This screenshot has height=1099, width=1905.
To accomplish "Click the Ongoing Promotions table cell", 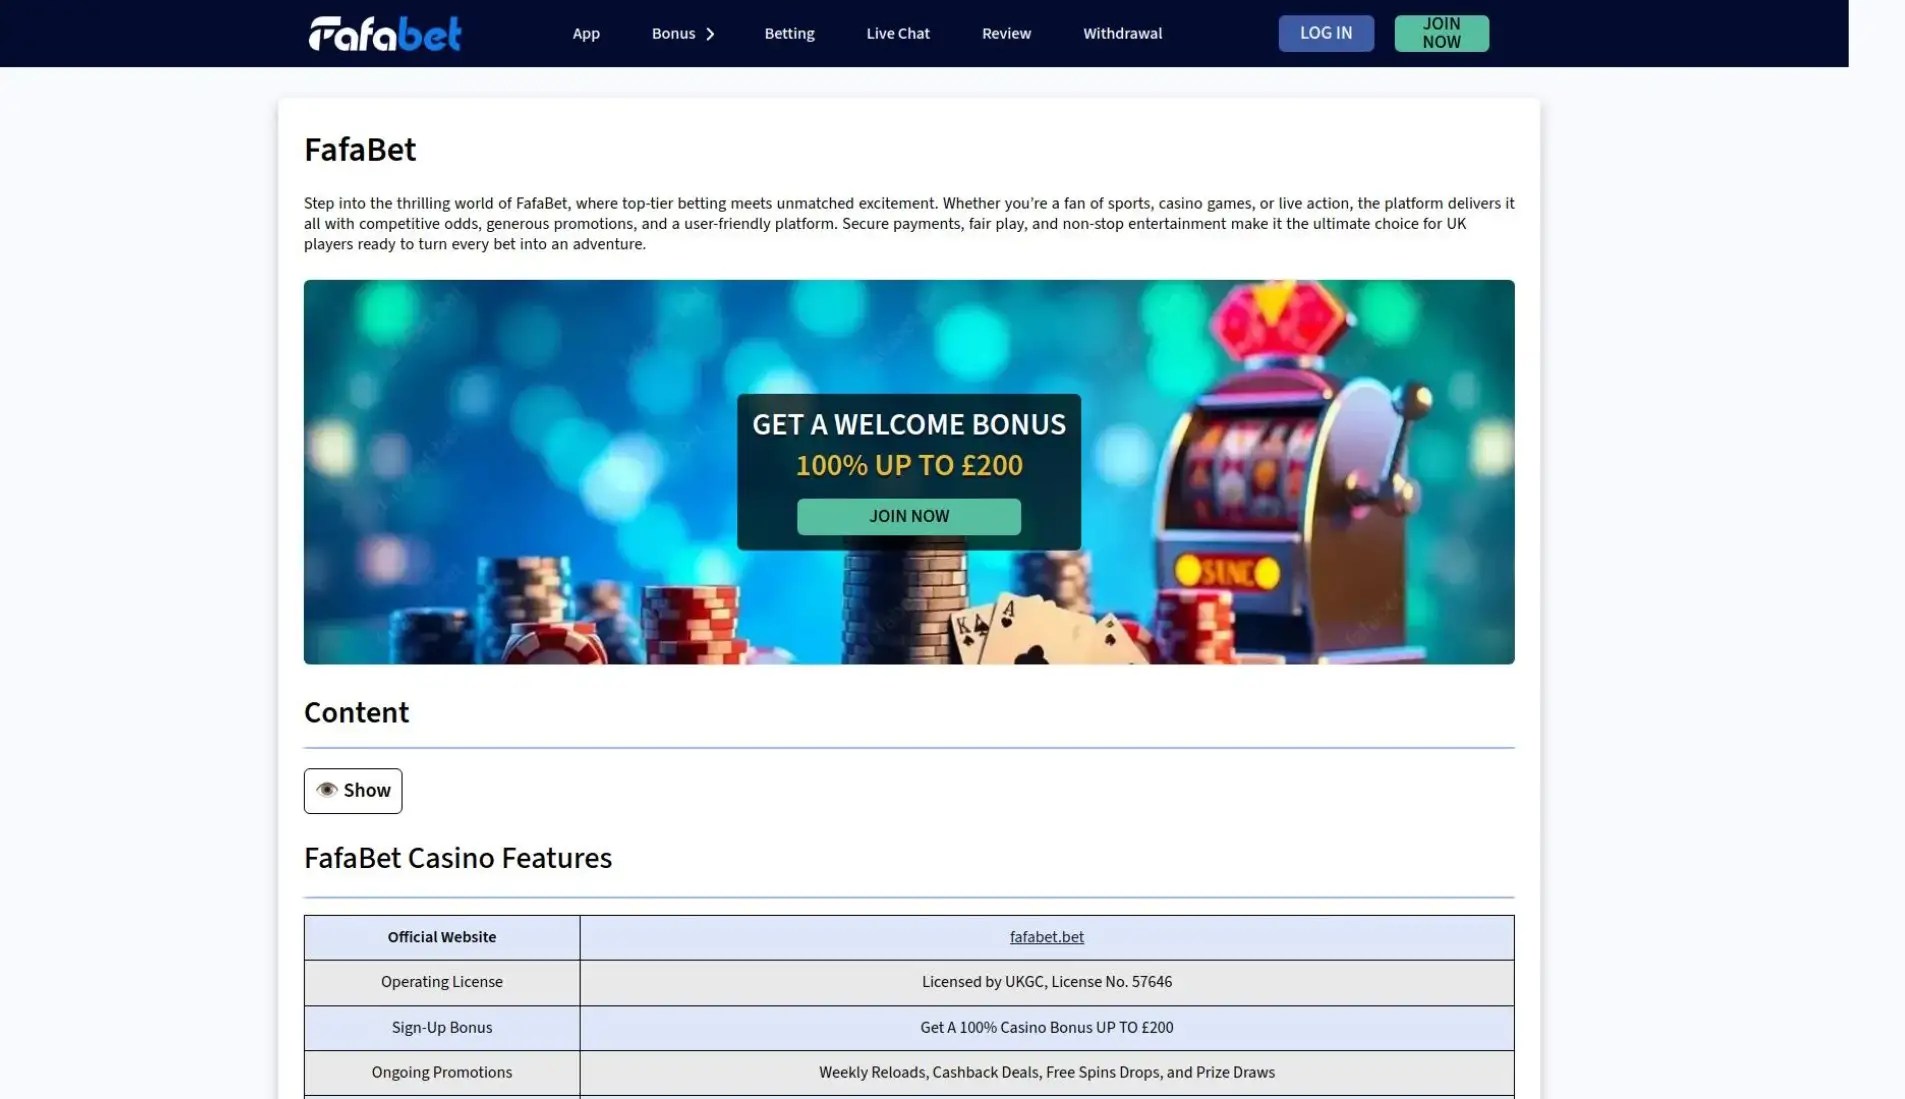I will pos(442,1072).
